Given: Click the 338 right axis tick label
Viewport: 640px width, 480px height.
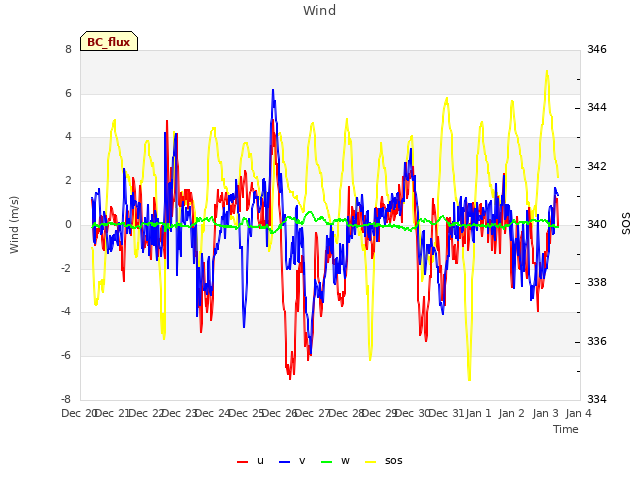Looking at the screenshot, I should (597, 282).
